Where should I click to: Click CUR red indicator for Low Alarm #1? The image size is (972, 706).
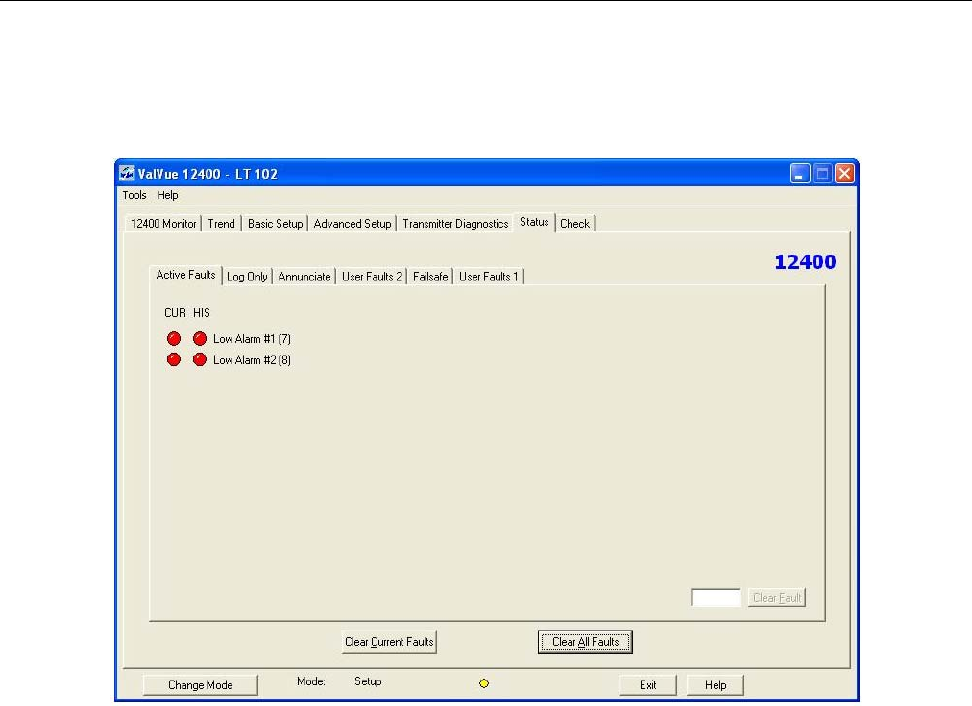point(174,338)
